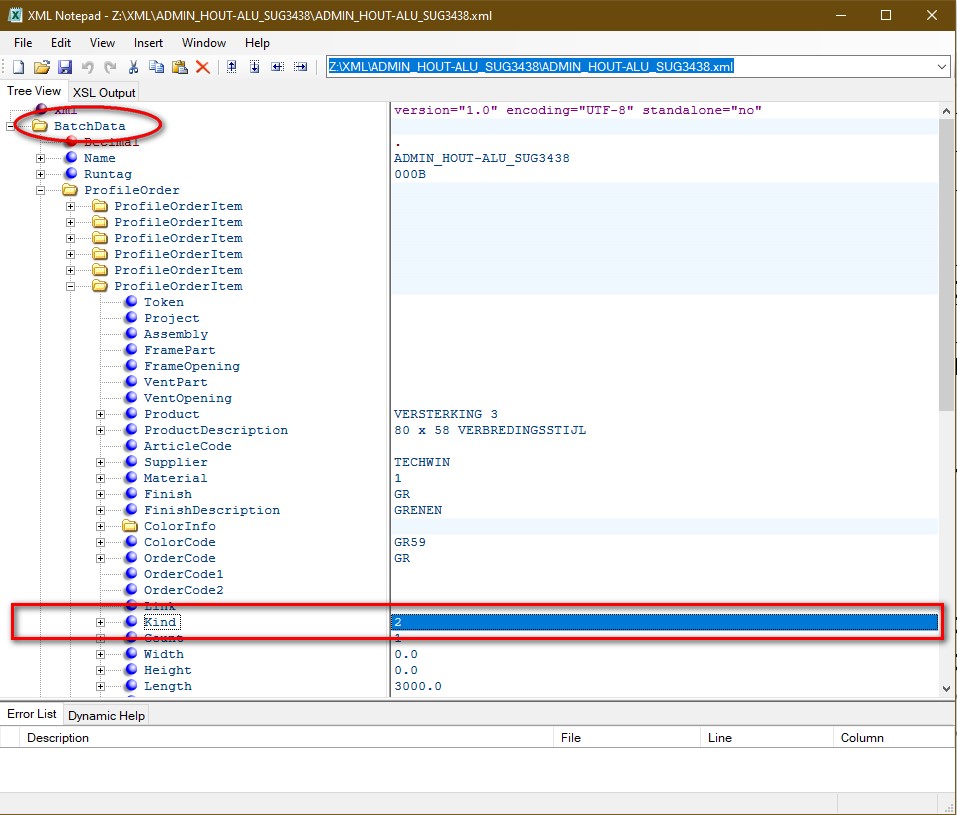Expand the Kind node
The image size is (957, 815).
100,622
